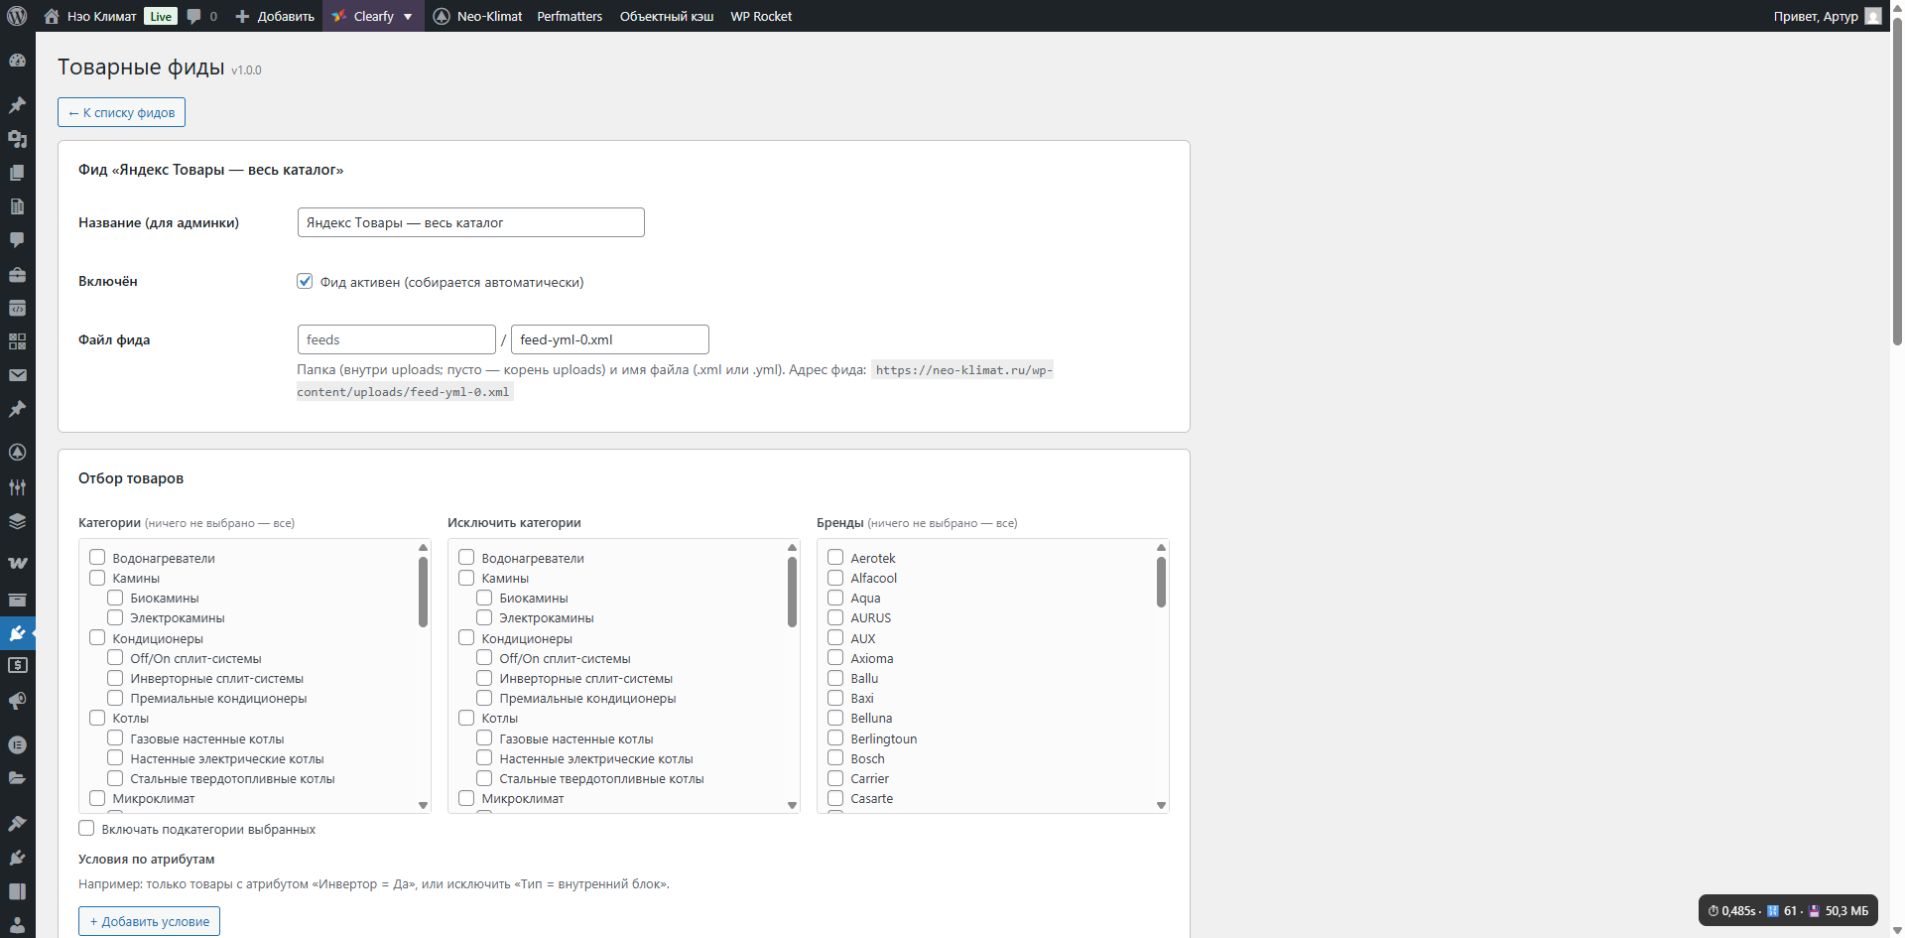Open the Payments dollar icon in sidebar
Image resolution: width=1905 pixels, height=938 pixels.
[x=17, y=666]
